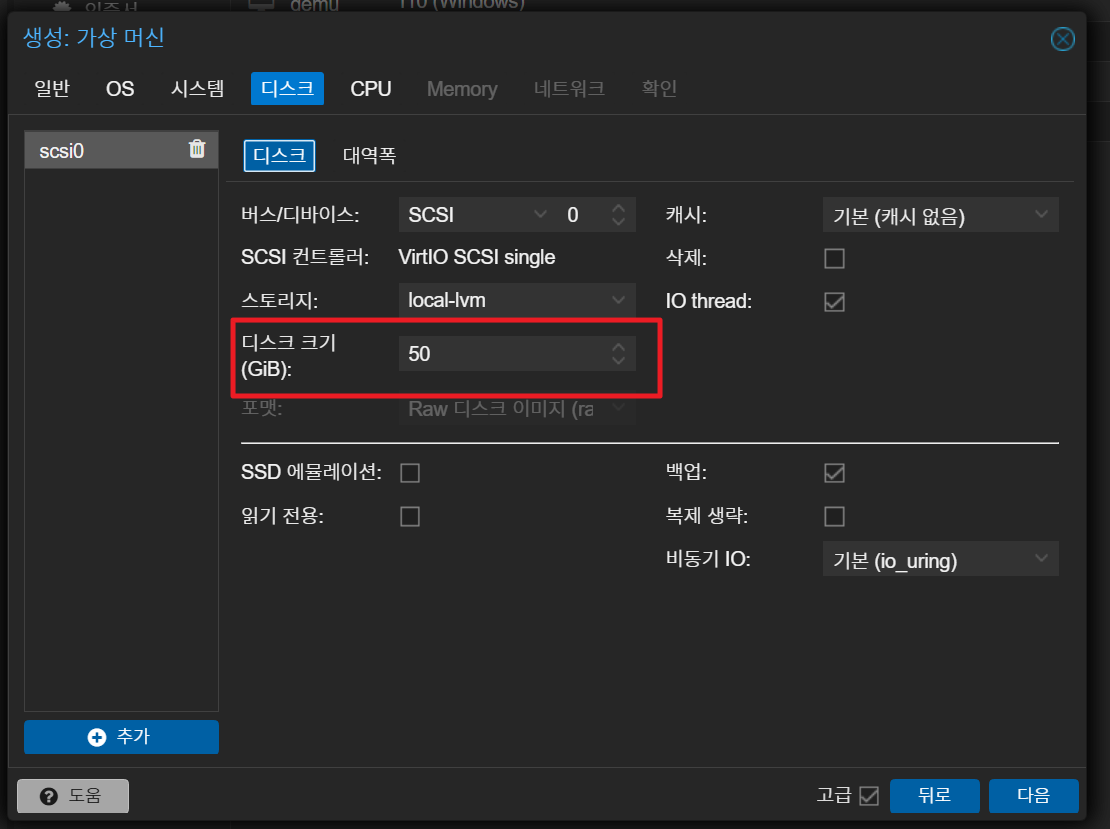Open the 캐시 cache mode dropdown
This screenshot has width=1110, height=829.
(1041, 215)
